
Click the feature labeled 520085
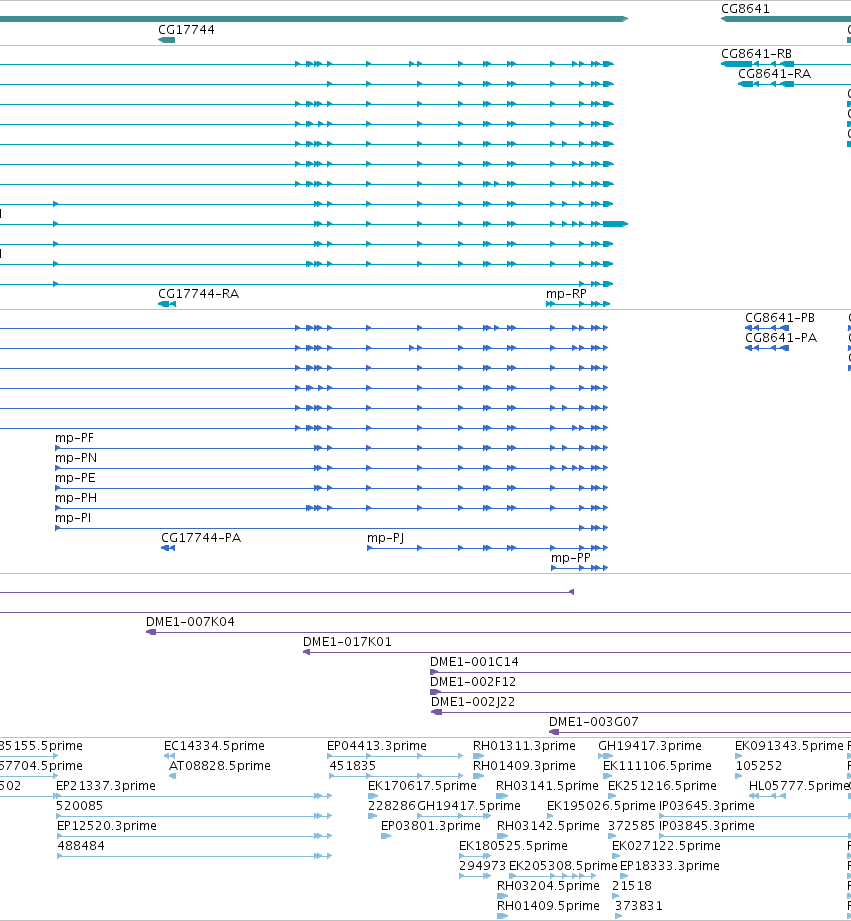[x=79, y=806]
